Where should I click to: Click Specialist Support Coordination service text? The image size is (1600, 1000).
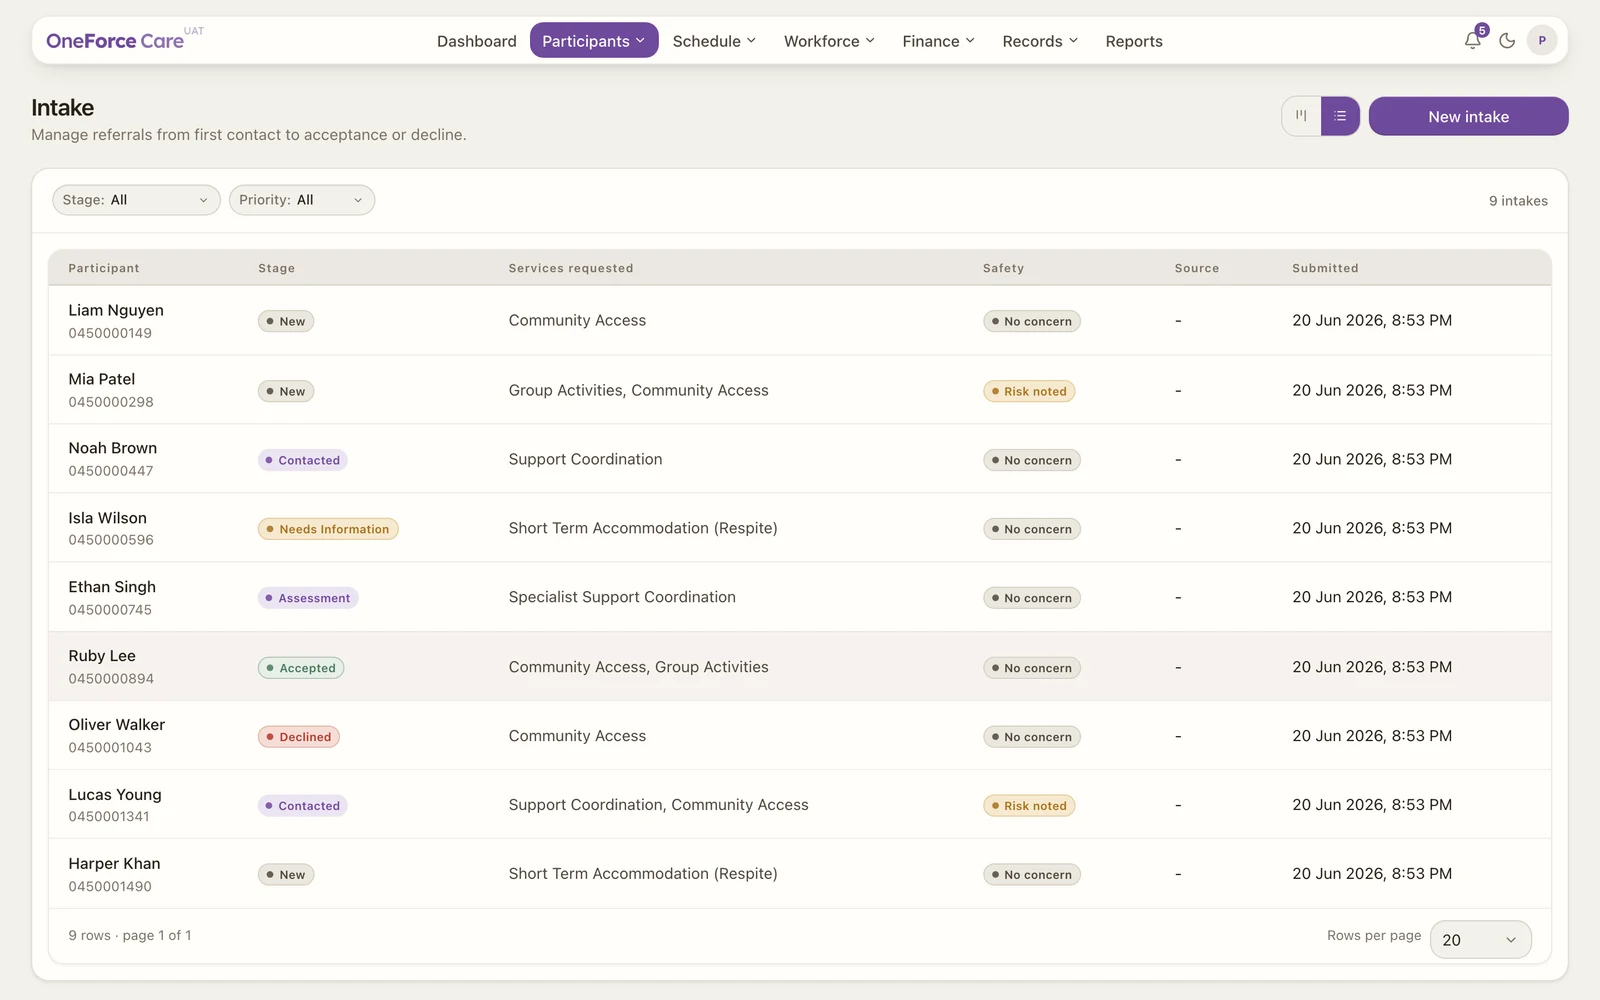[622, 597]
